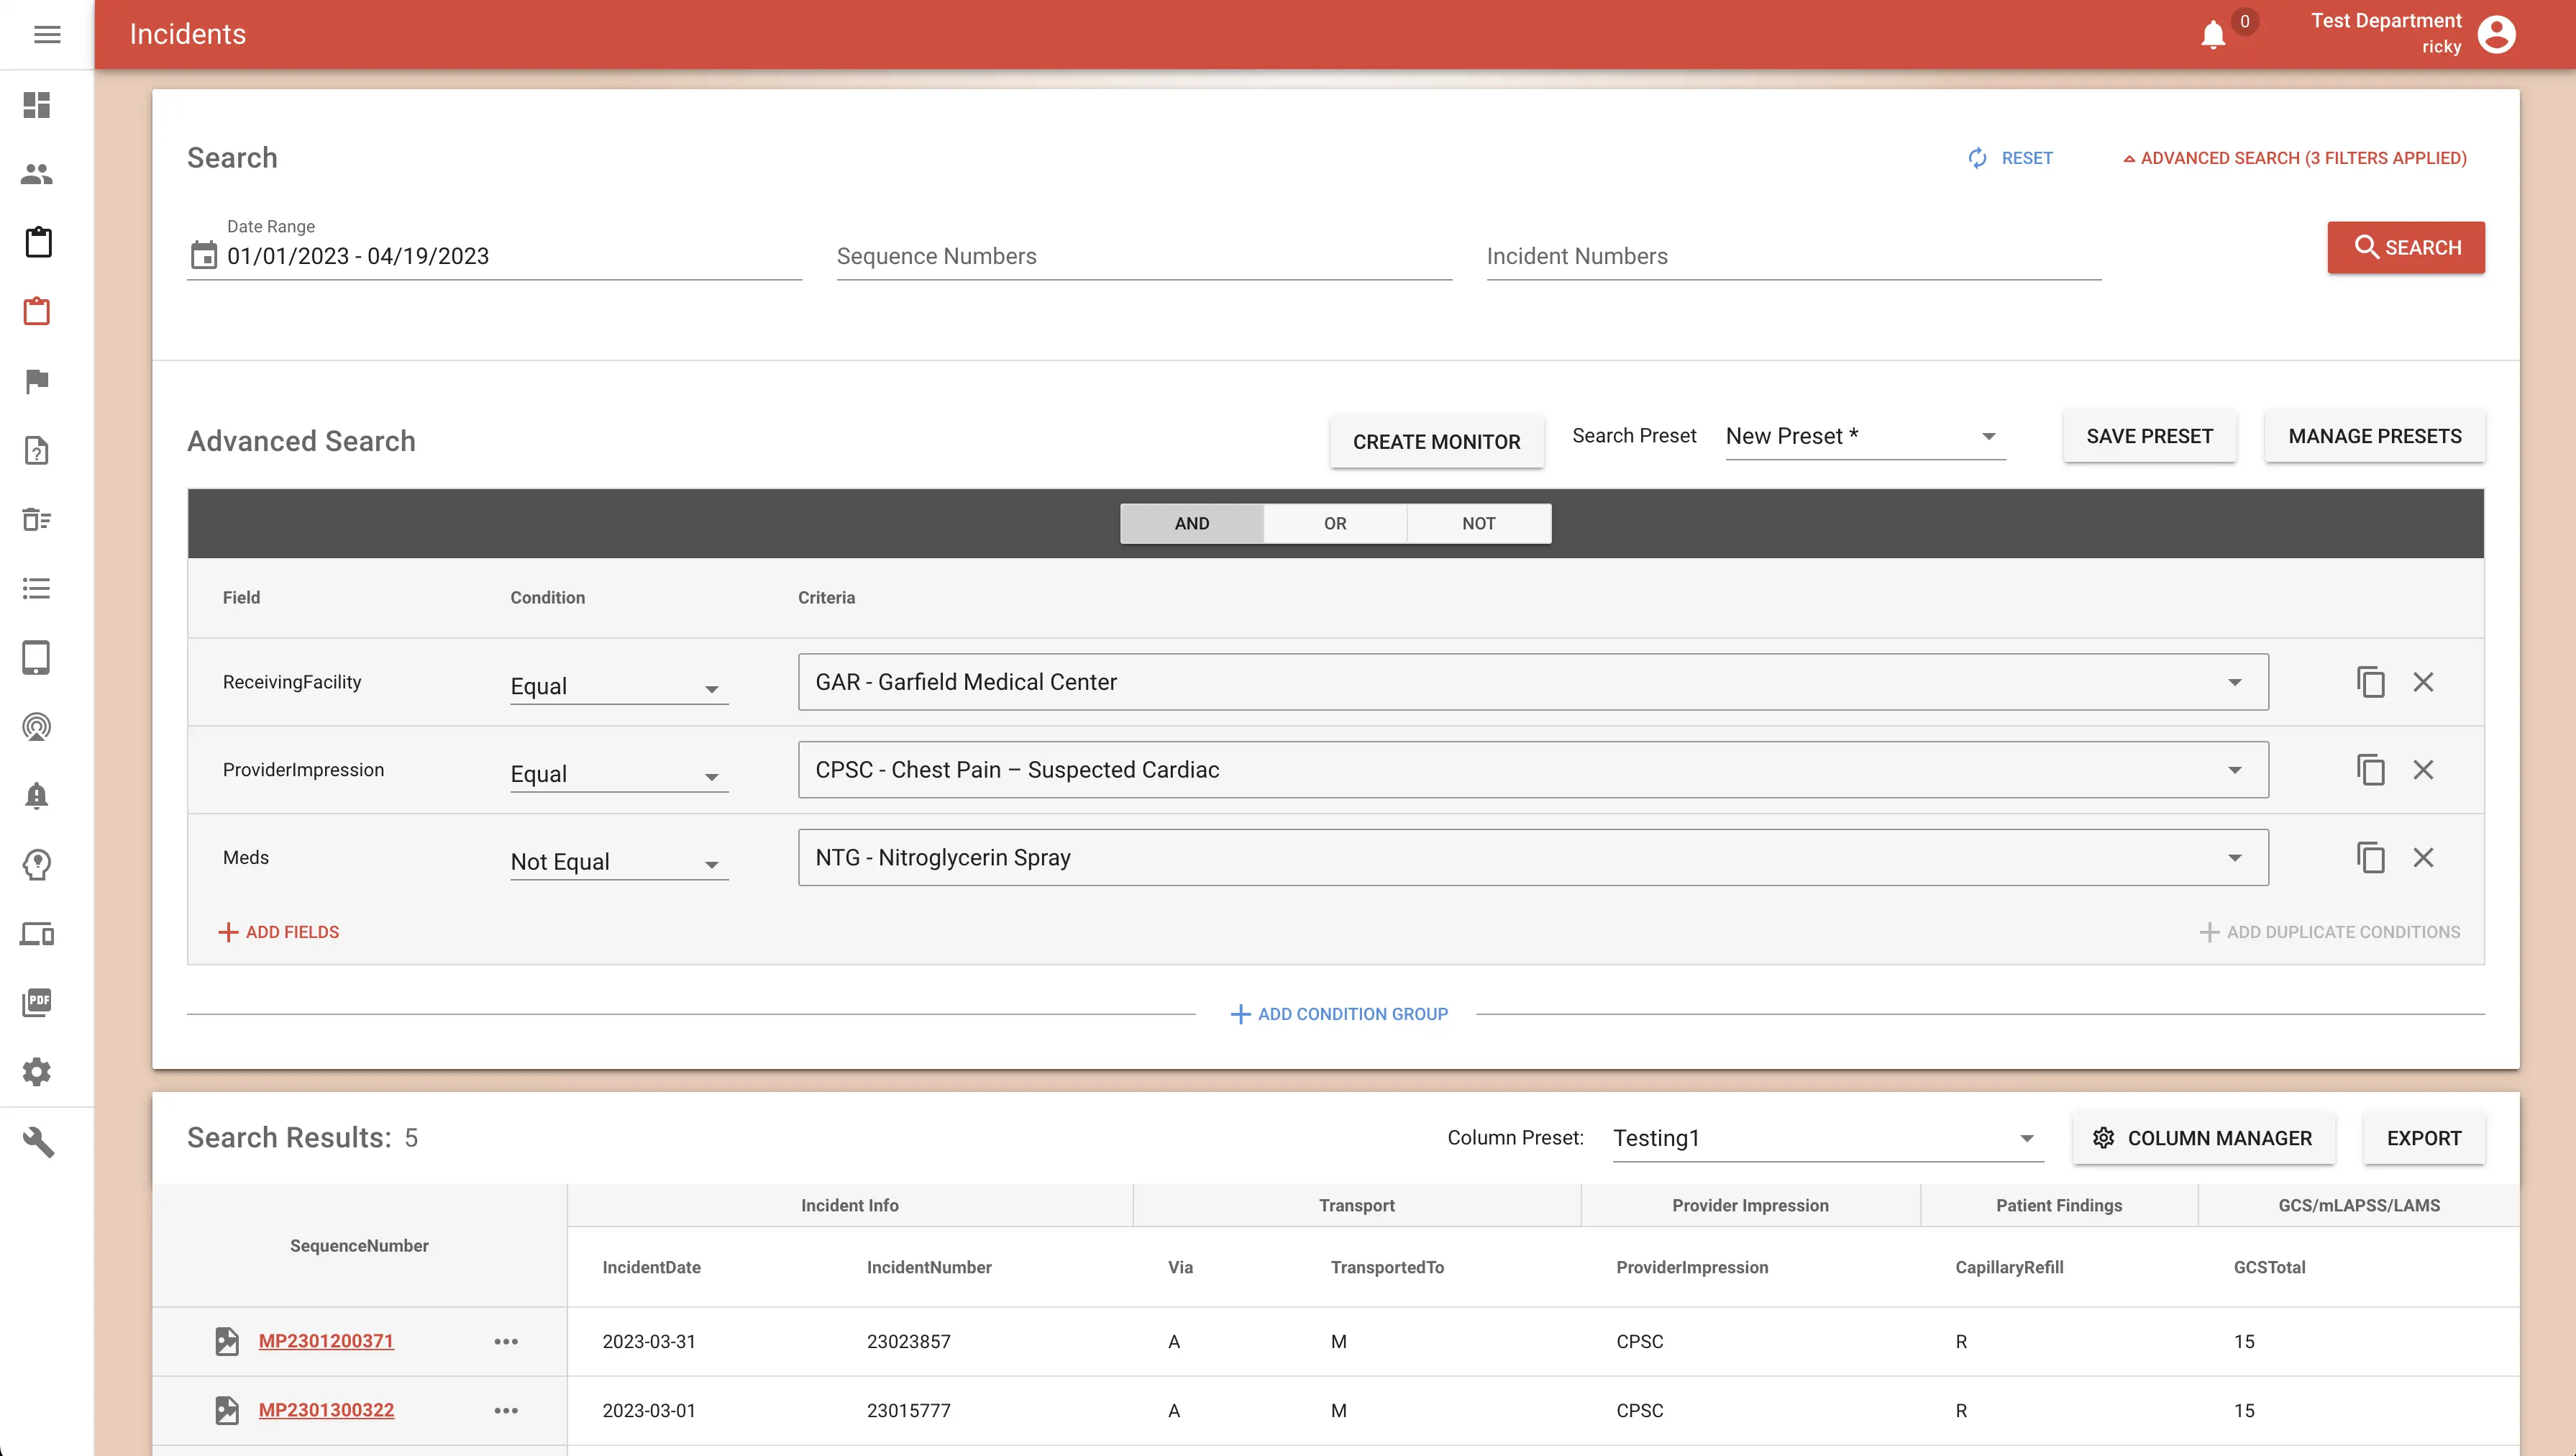Open the head lightbulb sidebar icon

(x=37, y=864)
